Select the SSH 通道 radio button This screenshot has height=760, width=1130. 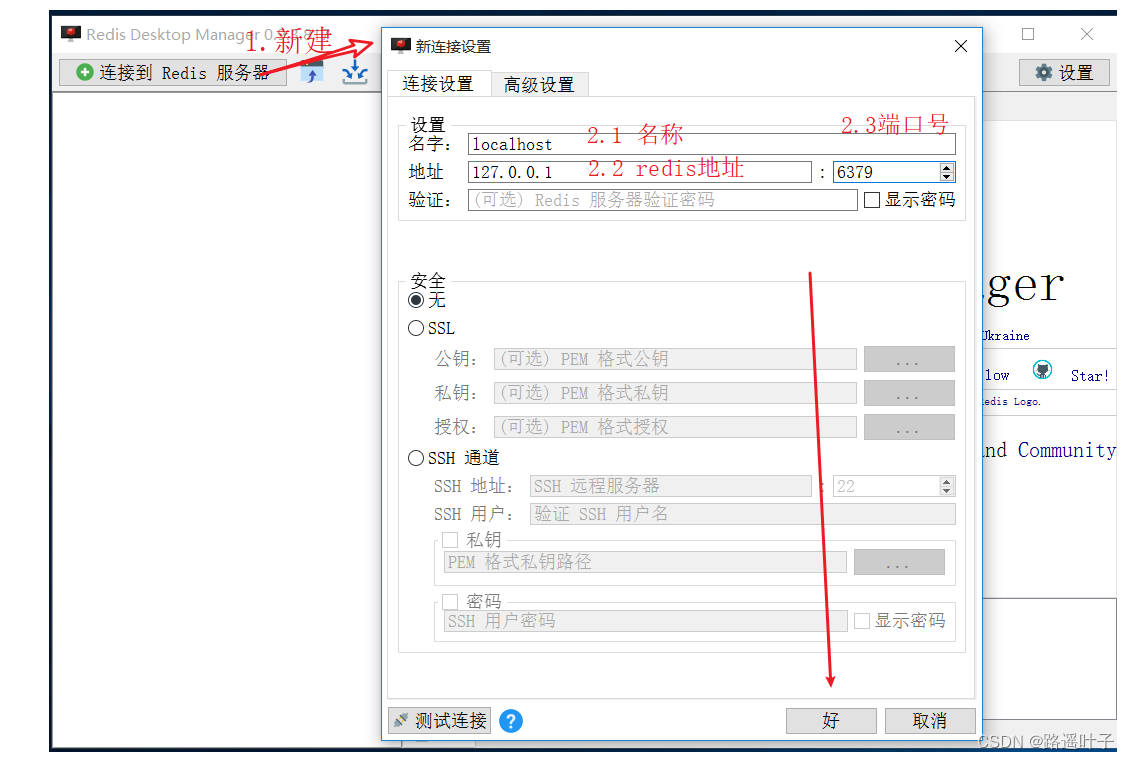point(416,458)
